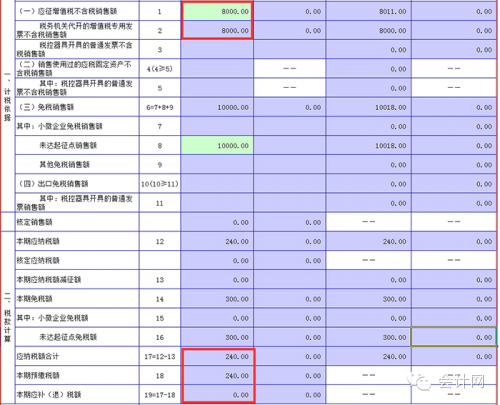The image size is (500, 405).
Task: Select the row number 8 cell
Action: (160, 146)
